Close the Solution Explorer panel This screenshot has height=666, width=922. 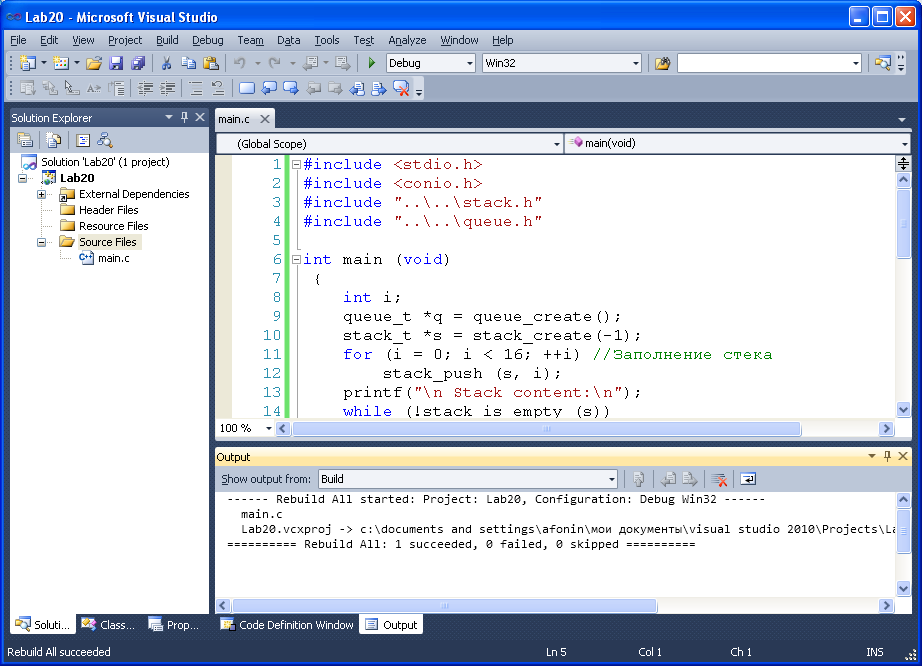[200, 117]
